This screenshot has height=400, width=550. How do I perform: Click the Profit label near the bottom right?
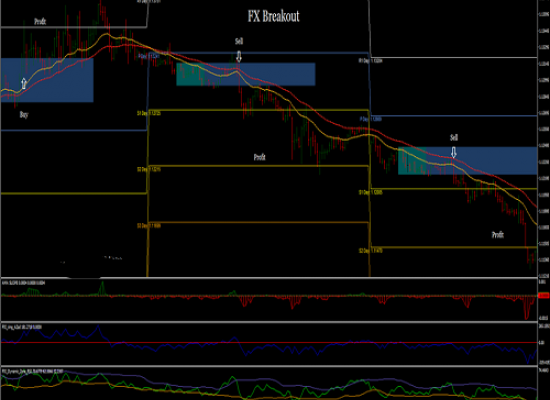pyautogui.click(x=498, y=234)
